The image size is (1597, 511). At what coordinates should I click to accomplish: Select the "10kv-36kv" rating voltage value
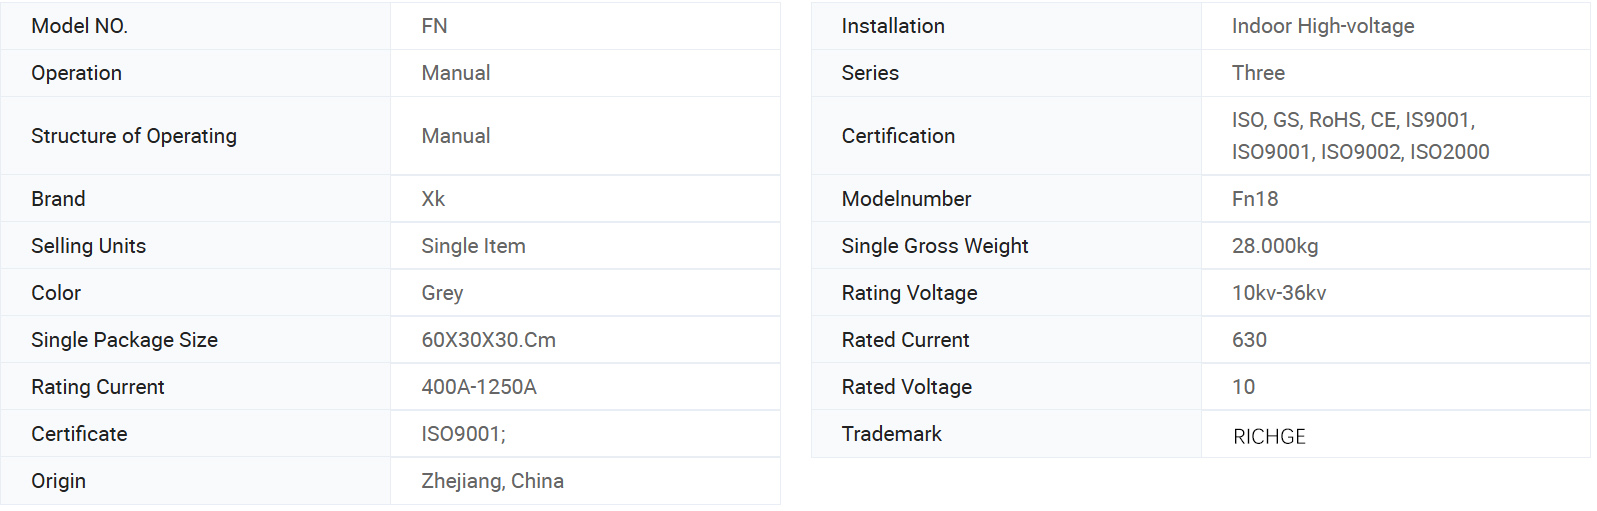point(1279,293)
